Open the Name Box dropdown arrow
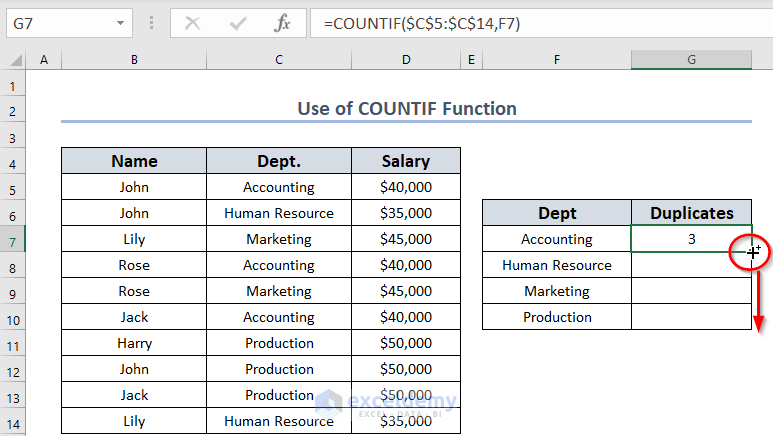The width and height of the screenshot is (773, 436). pos(121,22)
